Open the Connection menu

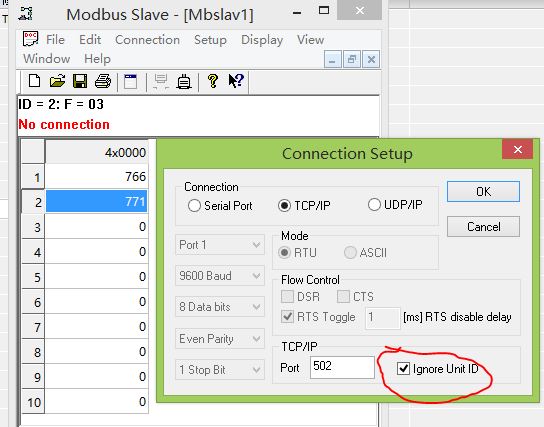(x=147, y=40)
